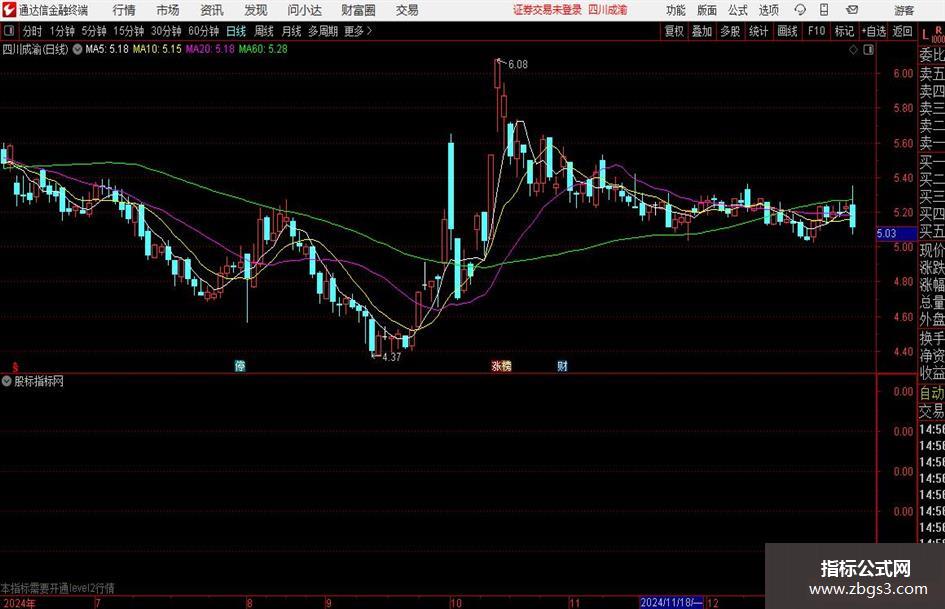Switch to 15分钟 period tab

[129, 31]
